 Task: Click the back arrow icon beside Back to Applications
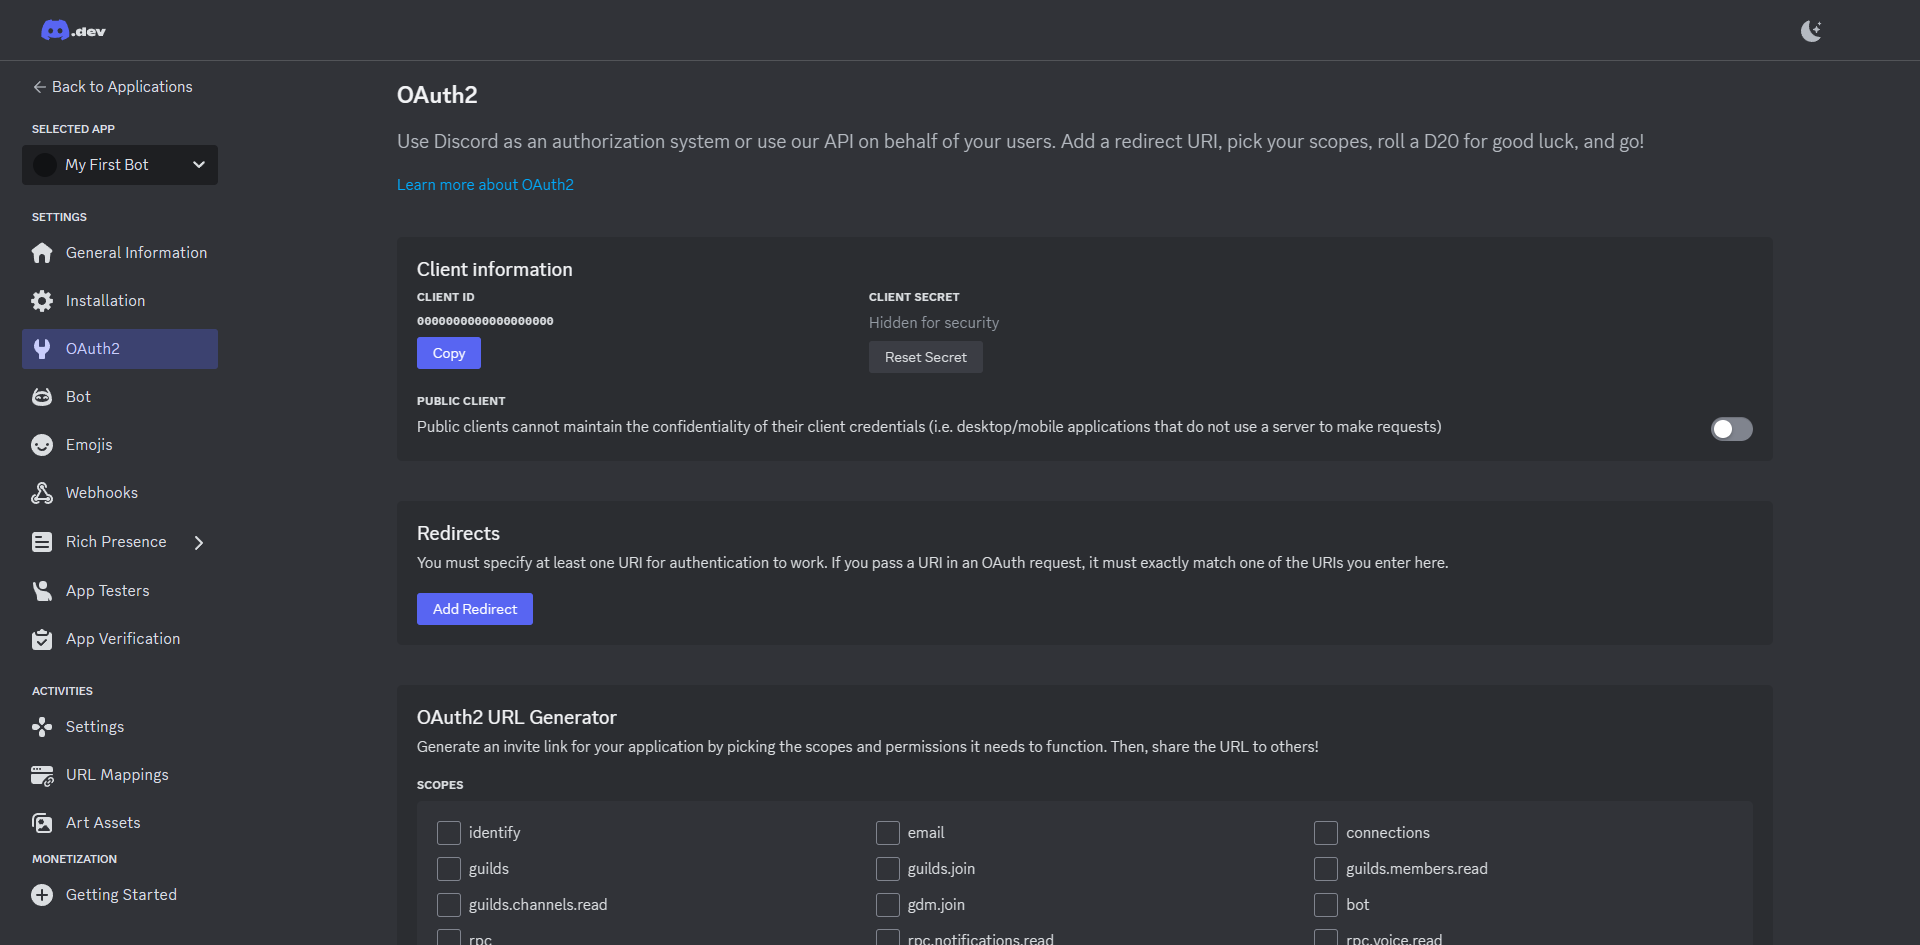pos(39,87)
